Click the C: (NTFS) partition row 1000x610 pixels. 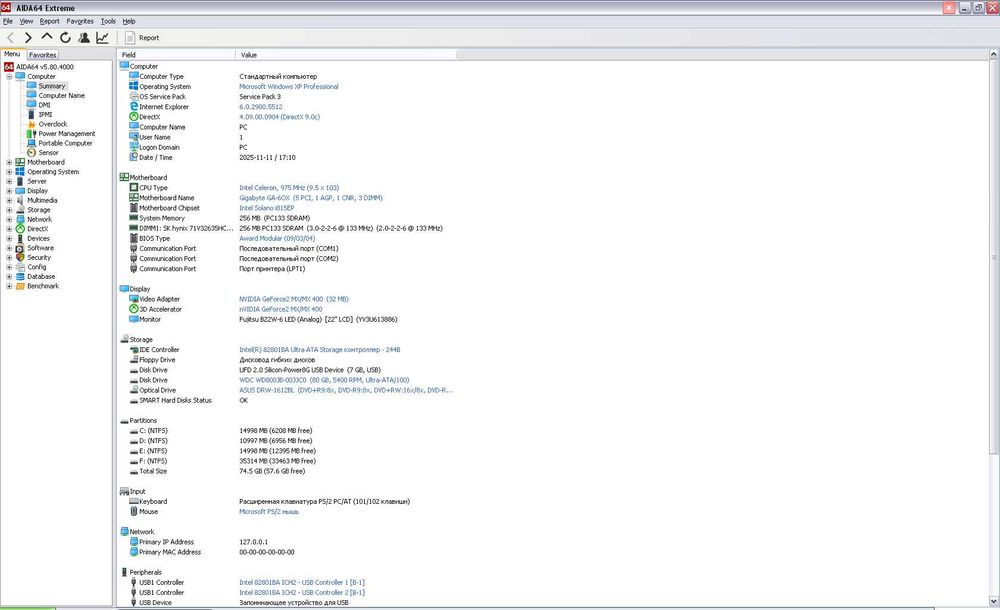(x=287, y=431)
